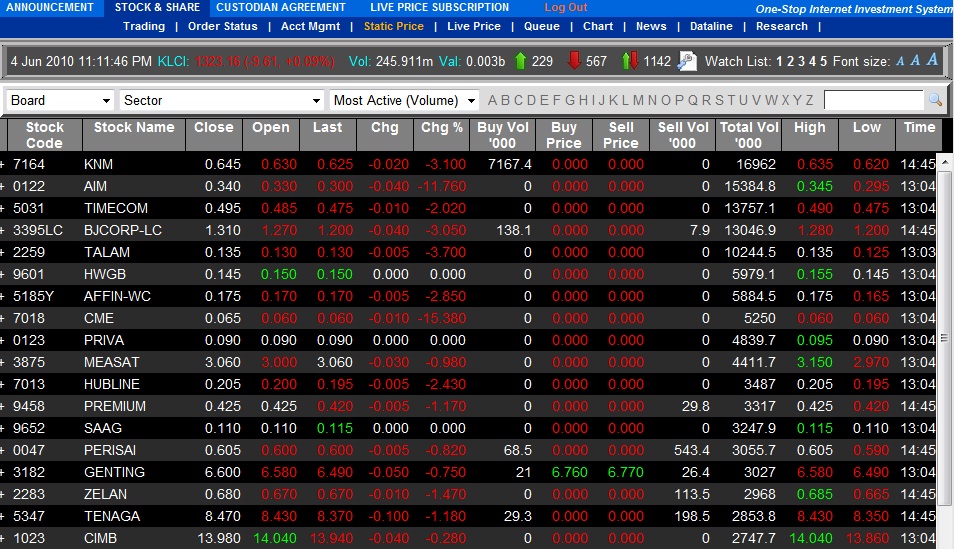Click stock name BJCORP-LC
The image size is (954, 549).
[x=123, y=230]
